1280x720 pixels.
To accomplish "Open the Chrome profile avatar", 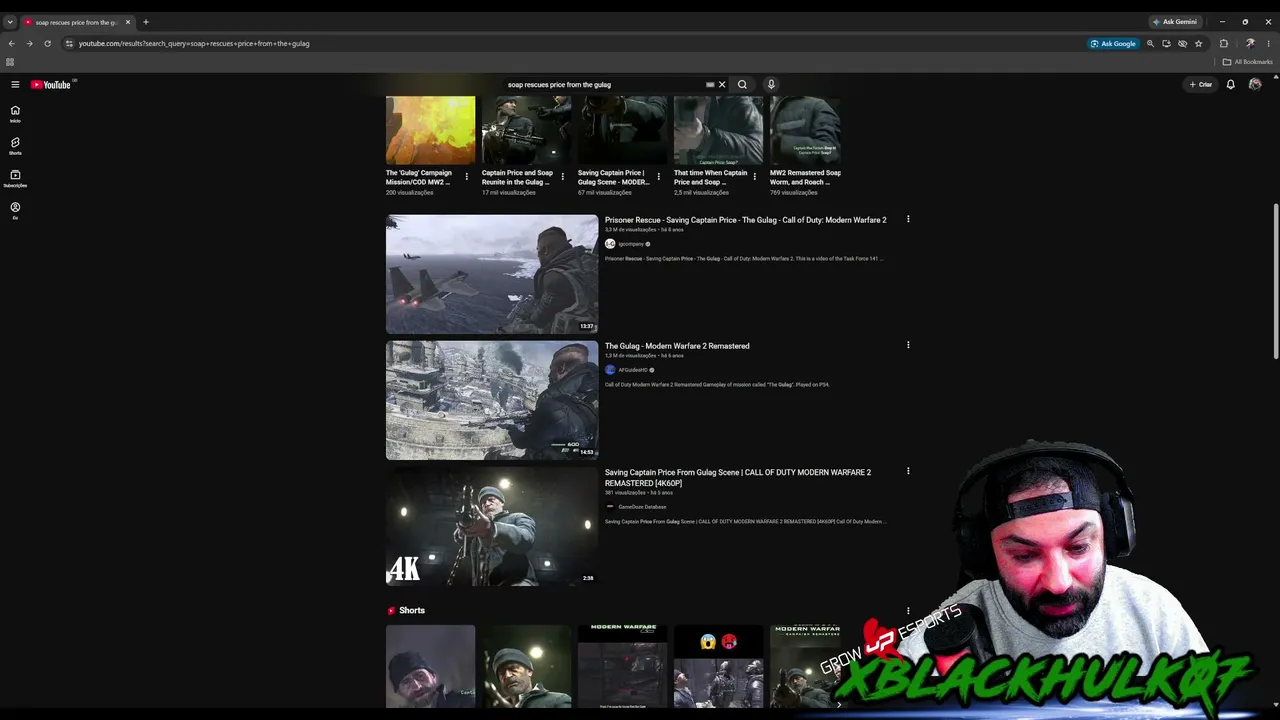I will pyautogui.click(x=1250, y=44).
